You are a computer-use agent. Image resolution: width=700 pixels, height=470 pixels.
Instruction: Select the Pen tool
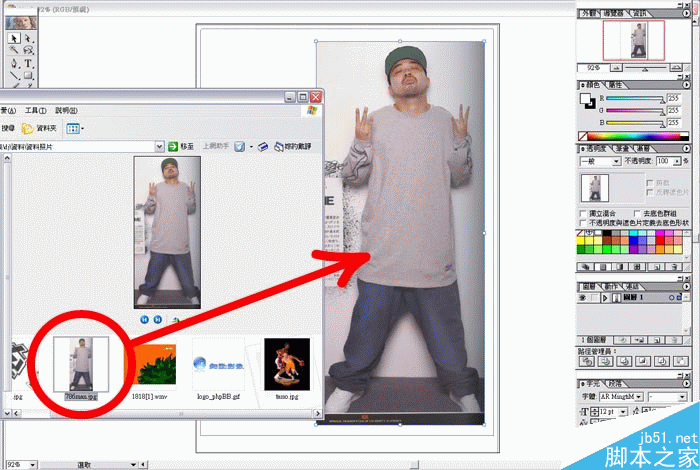click(x=14, y=63)
